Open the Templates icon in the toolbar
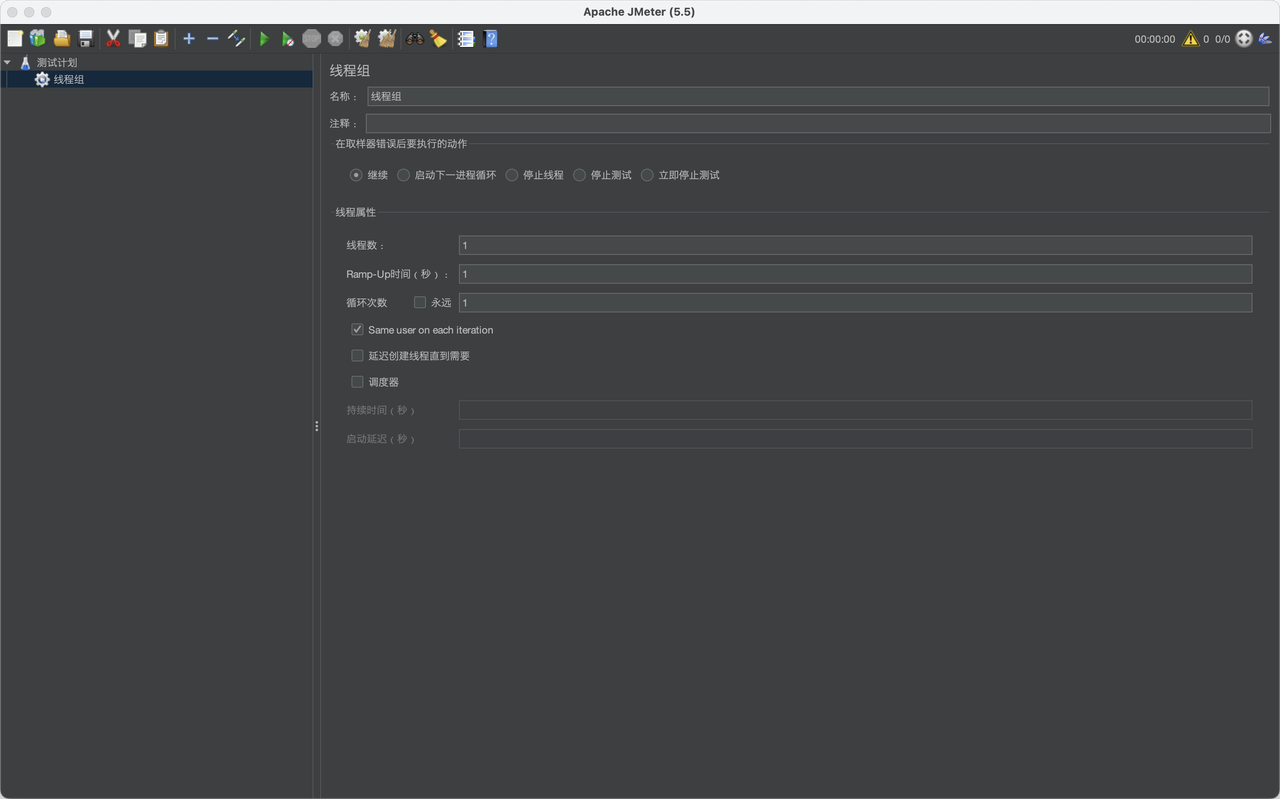Image resolution: width=1280 pixels, height=799 pixels. click(38, 39)
